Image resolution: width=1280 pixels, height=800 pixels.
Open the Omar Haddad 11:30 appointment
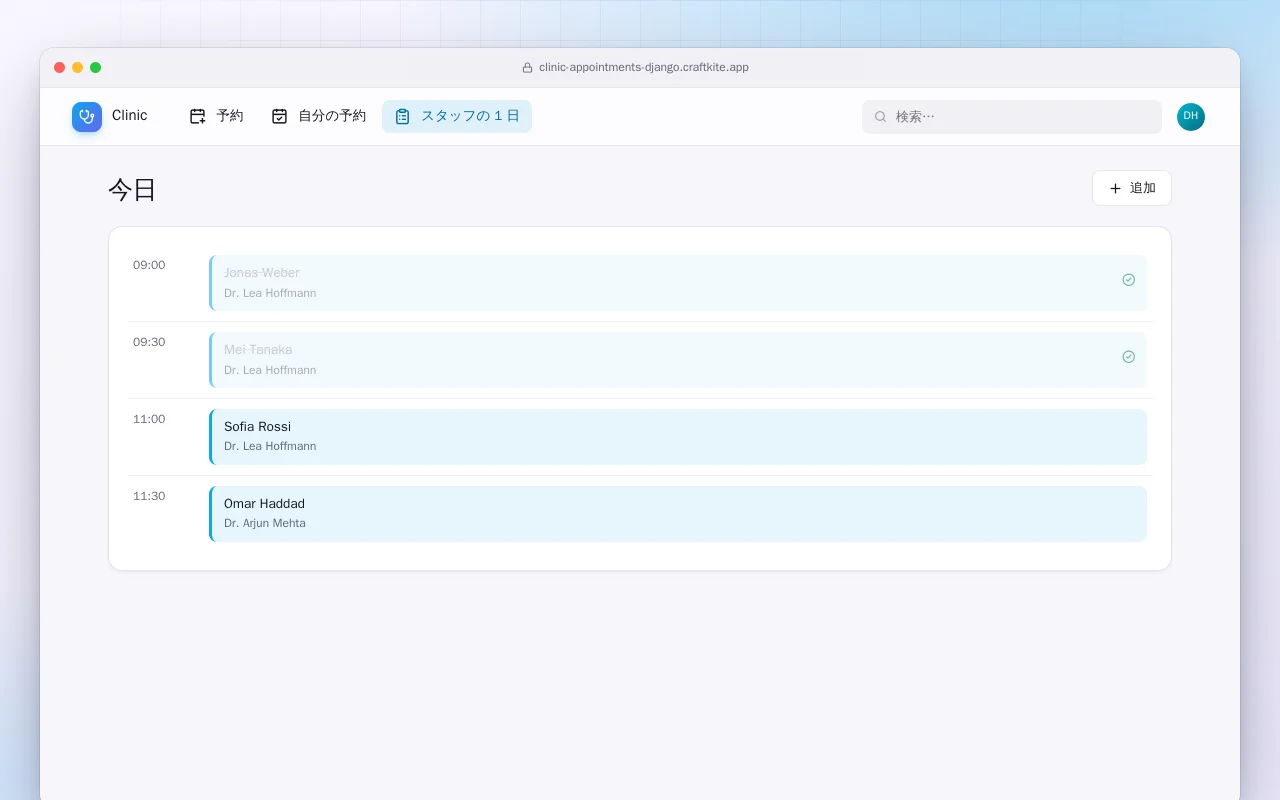tap(678, 514)
